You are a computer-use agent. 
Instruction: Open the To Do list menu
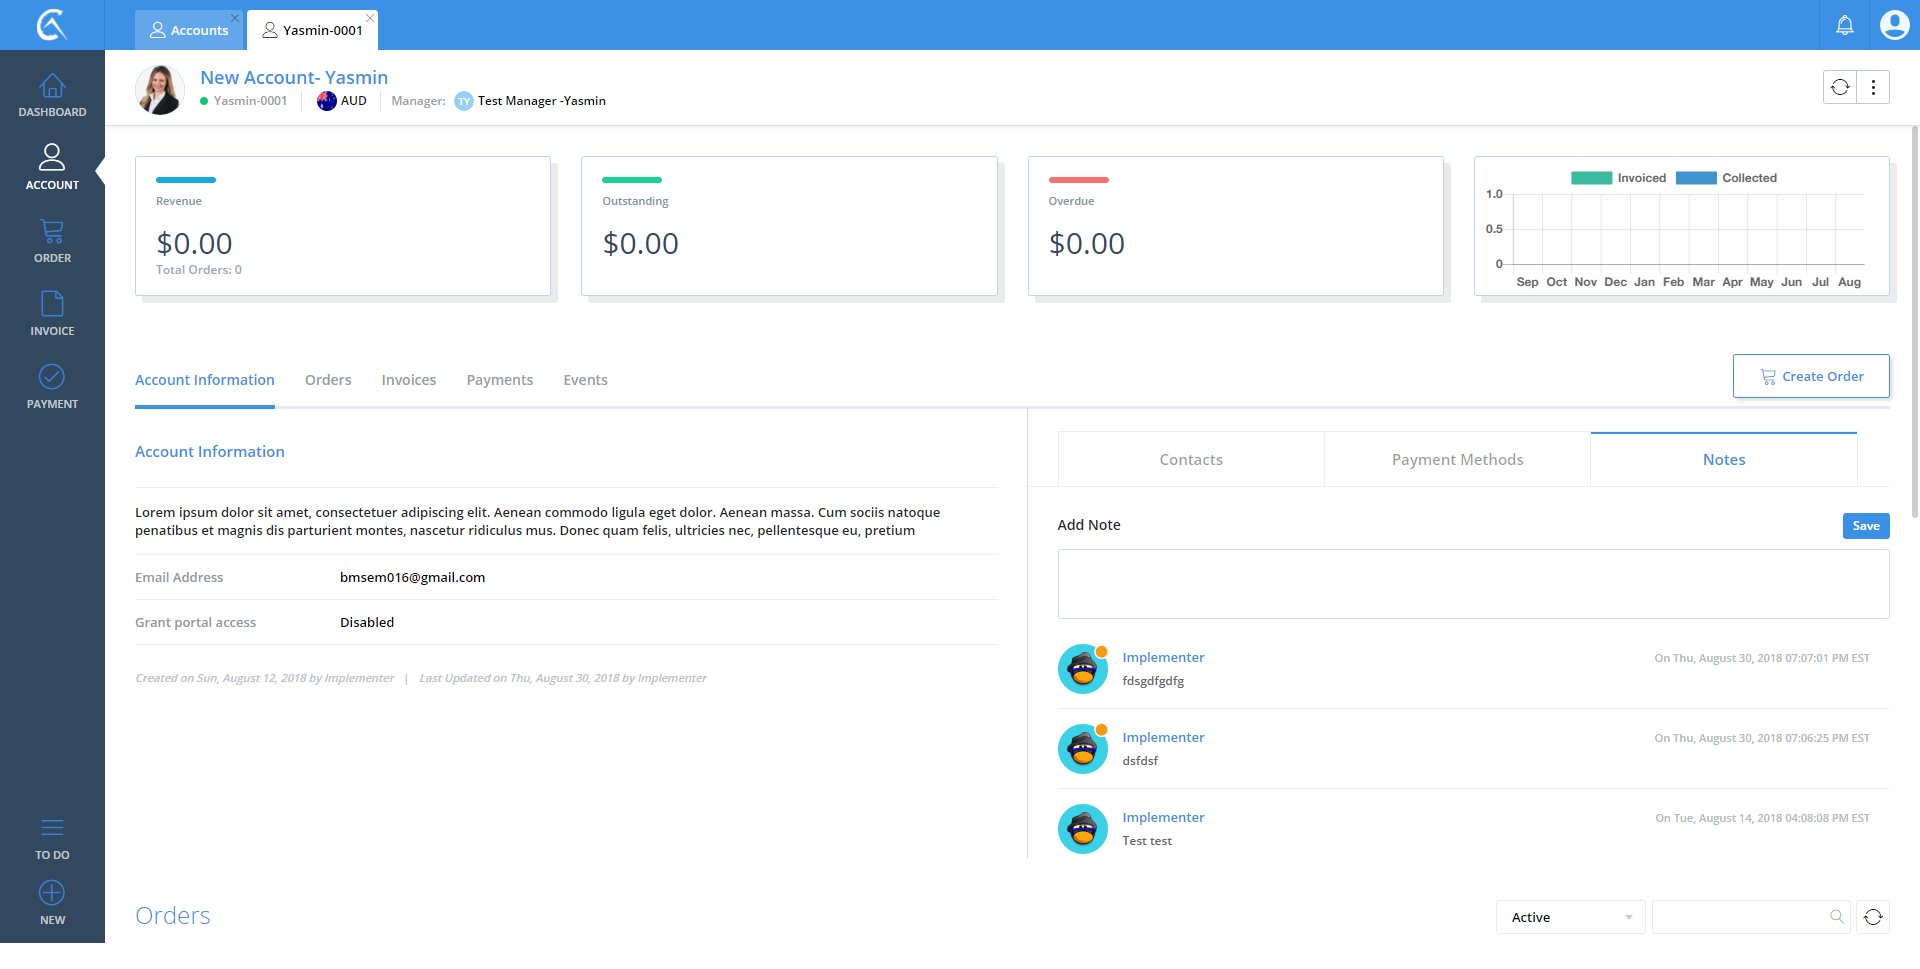pyautogui.click(x=52, y=838)
